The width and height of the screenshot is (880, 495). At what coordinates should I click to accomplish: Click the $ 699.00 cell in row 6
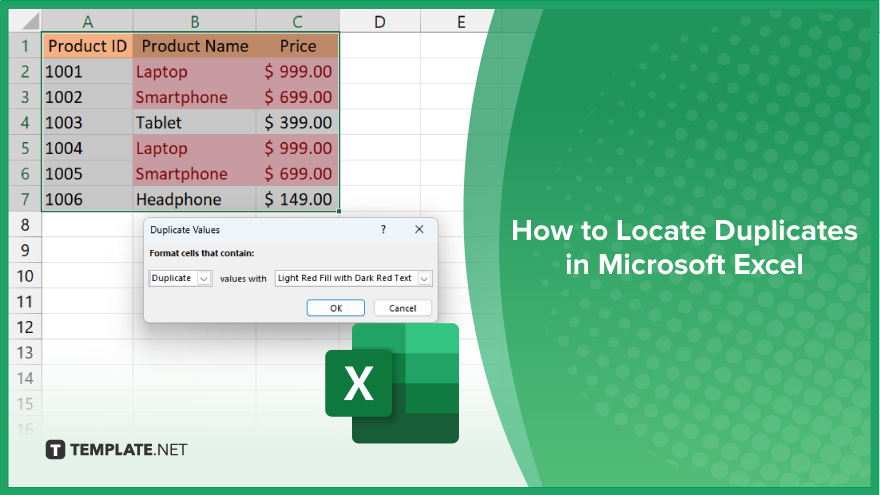click(297, 173)
